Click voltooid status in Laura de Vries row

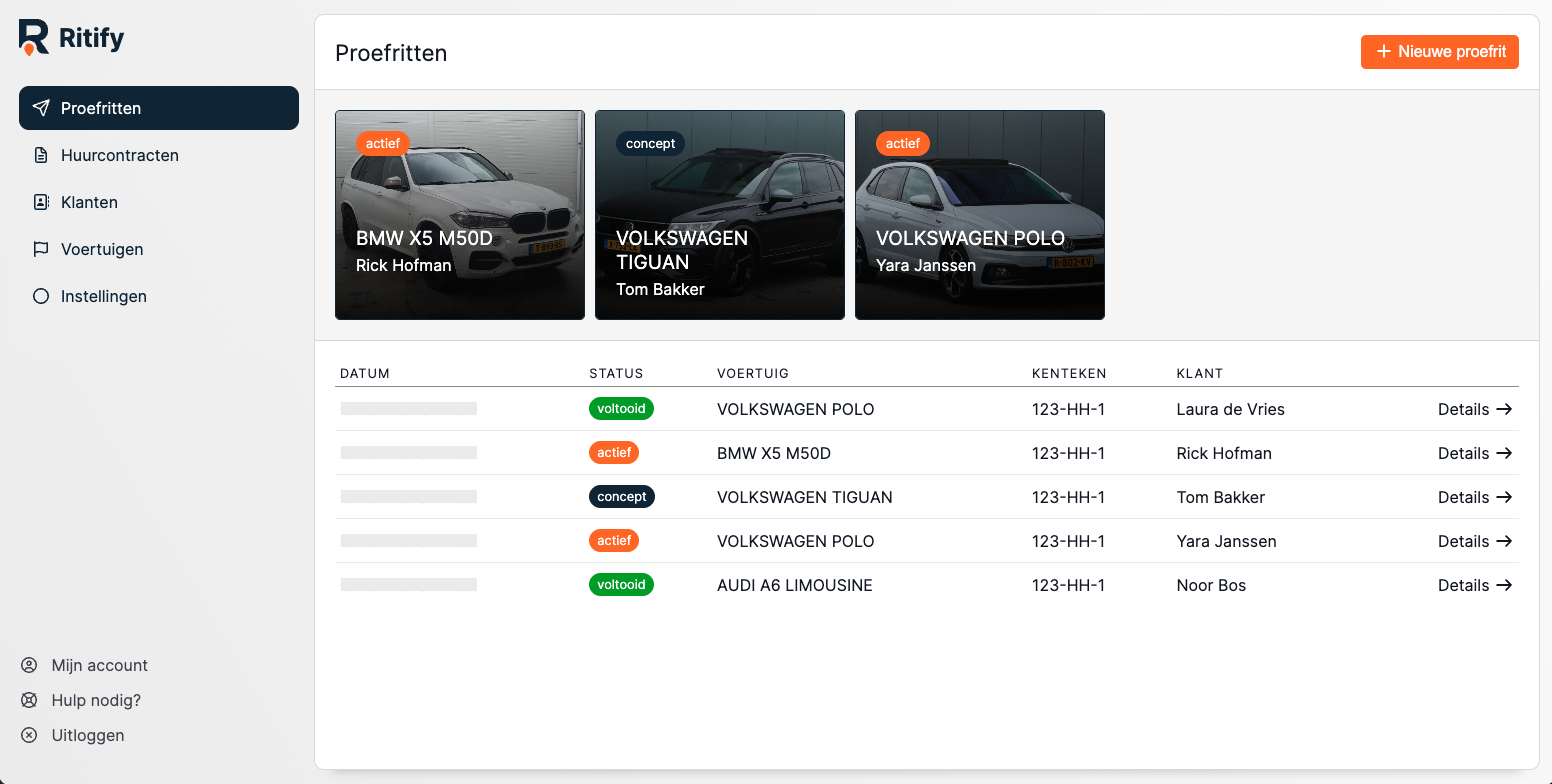(x=621, y=408)
